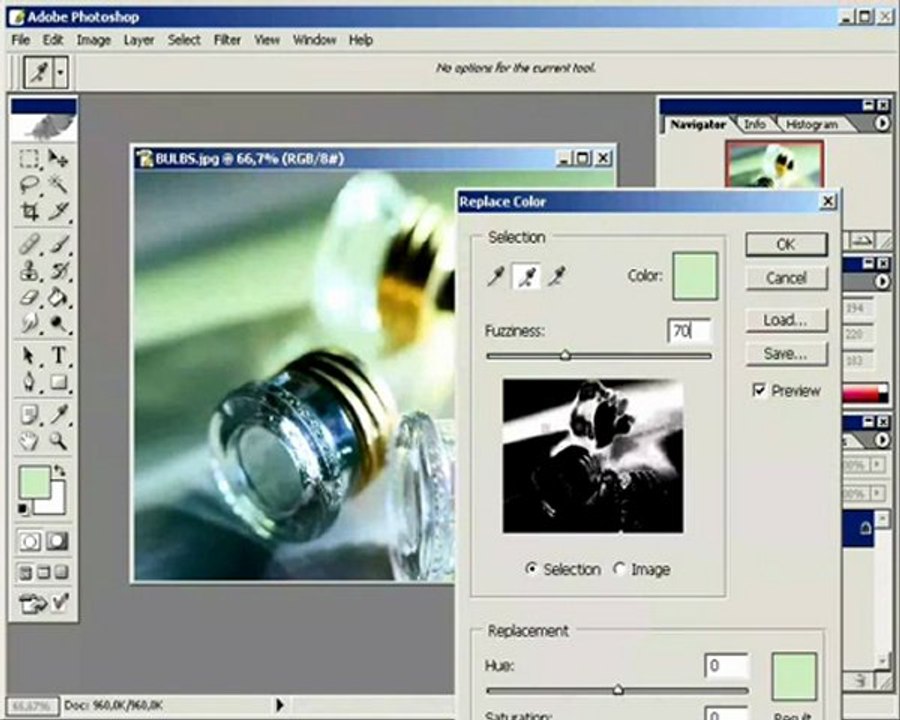The width and height of the screenshot is (900, 720).
Task: Select the Eyedropper tool in toolbox
Action: tap(58, 415)
